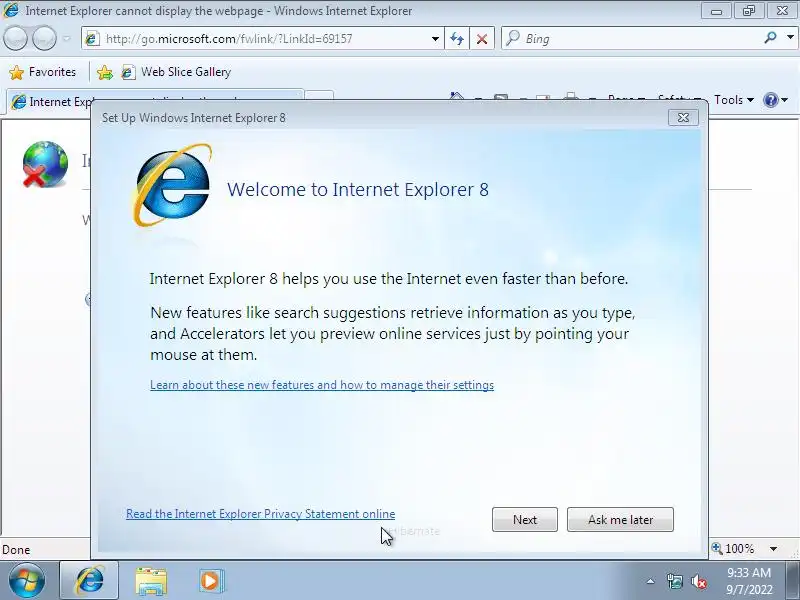This screenshot has height=600, width=800.
Task: Click the Welcome to Internet Explorer 8 heading
Action: point(358,189)
